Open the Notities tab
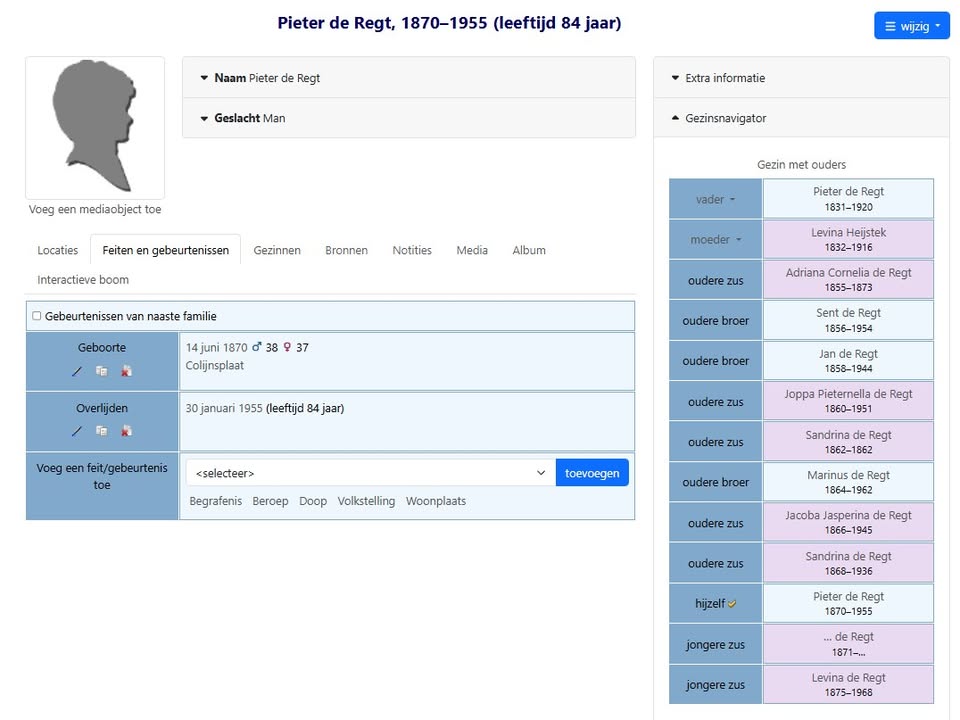This screenshot has width=960, height=720. click(x=411, y=250)
